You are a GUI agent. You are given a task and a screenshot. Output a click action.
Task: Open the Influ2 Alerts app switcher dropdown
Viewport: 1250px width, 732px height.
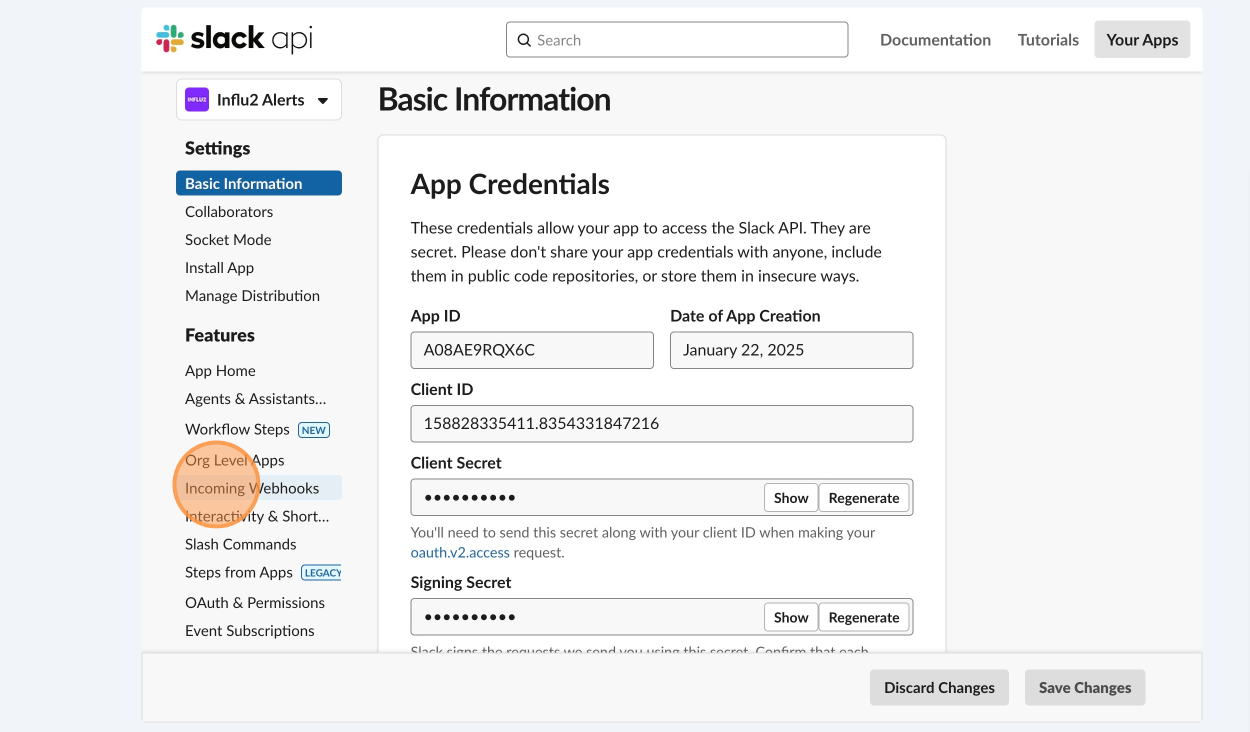(259, 100)
